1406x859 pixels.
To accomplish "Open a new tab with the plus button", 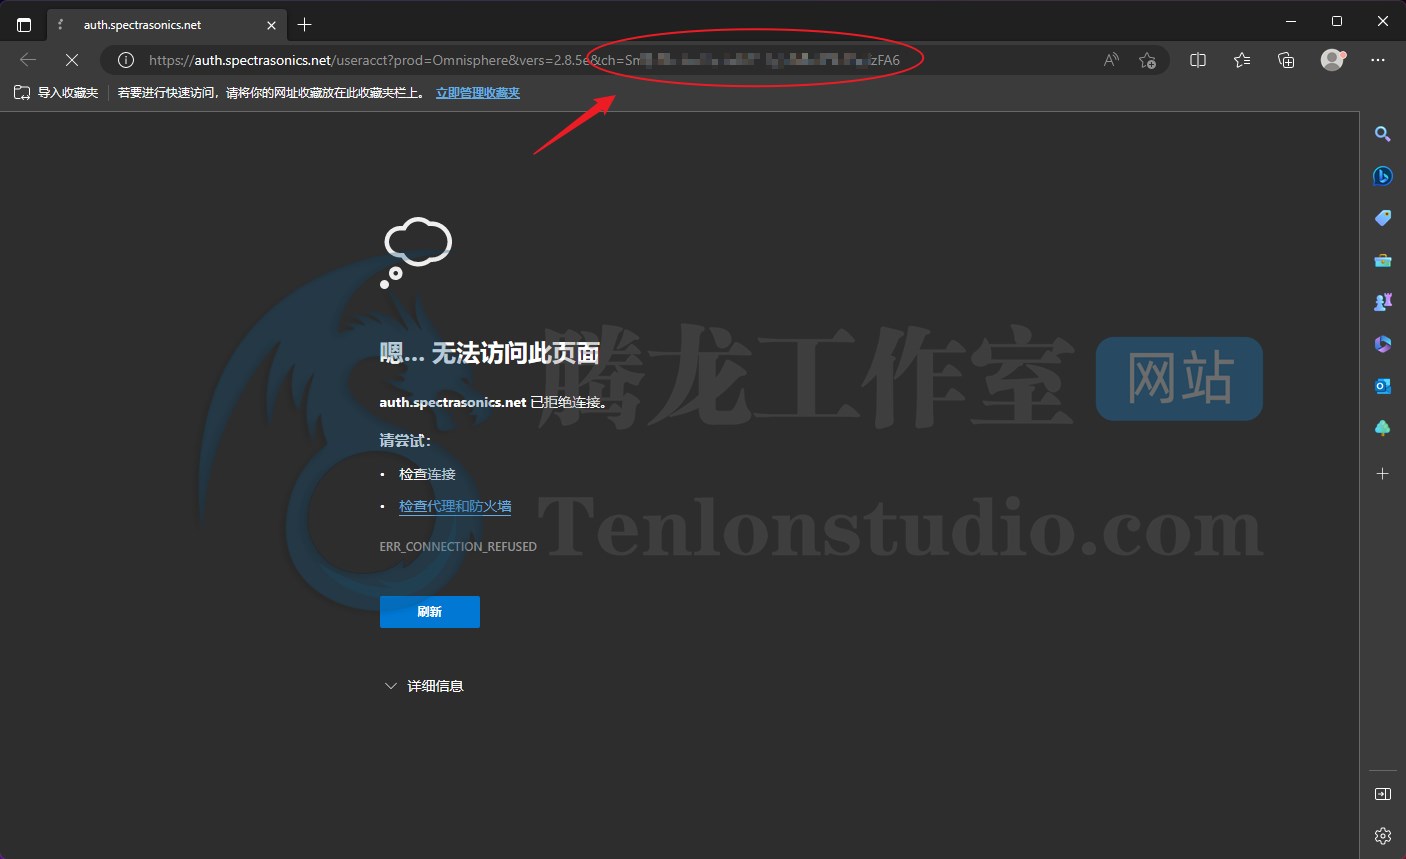I will (x=305, y=25).
